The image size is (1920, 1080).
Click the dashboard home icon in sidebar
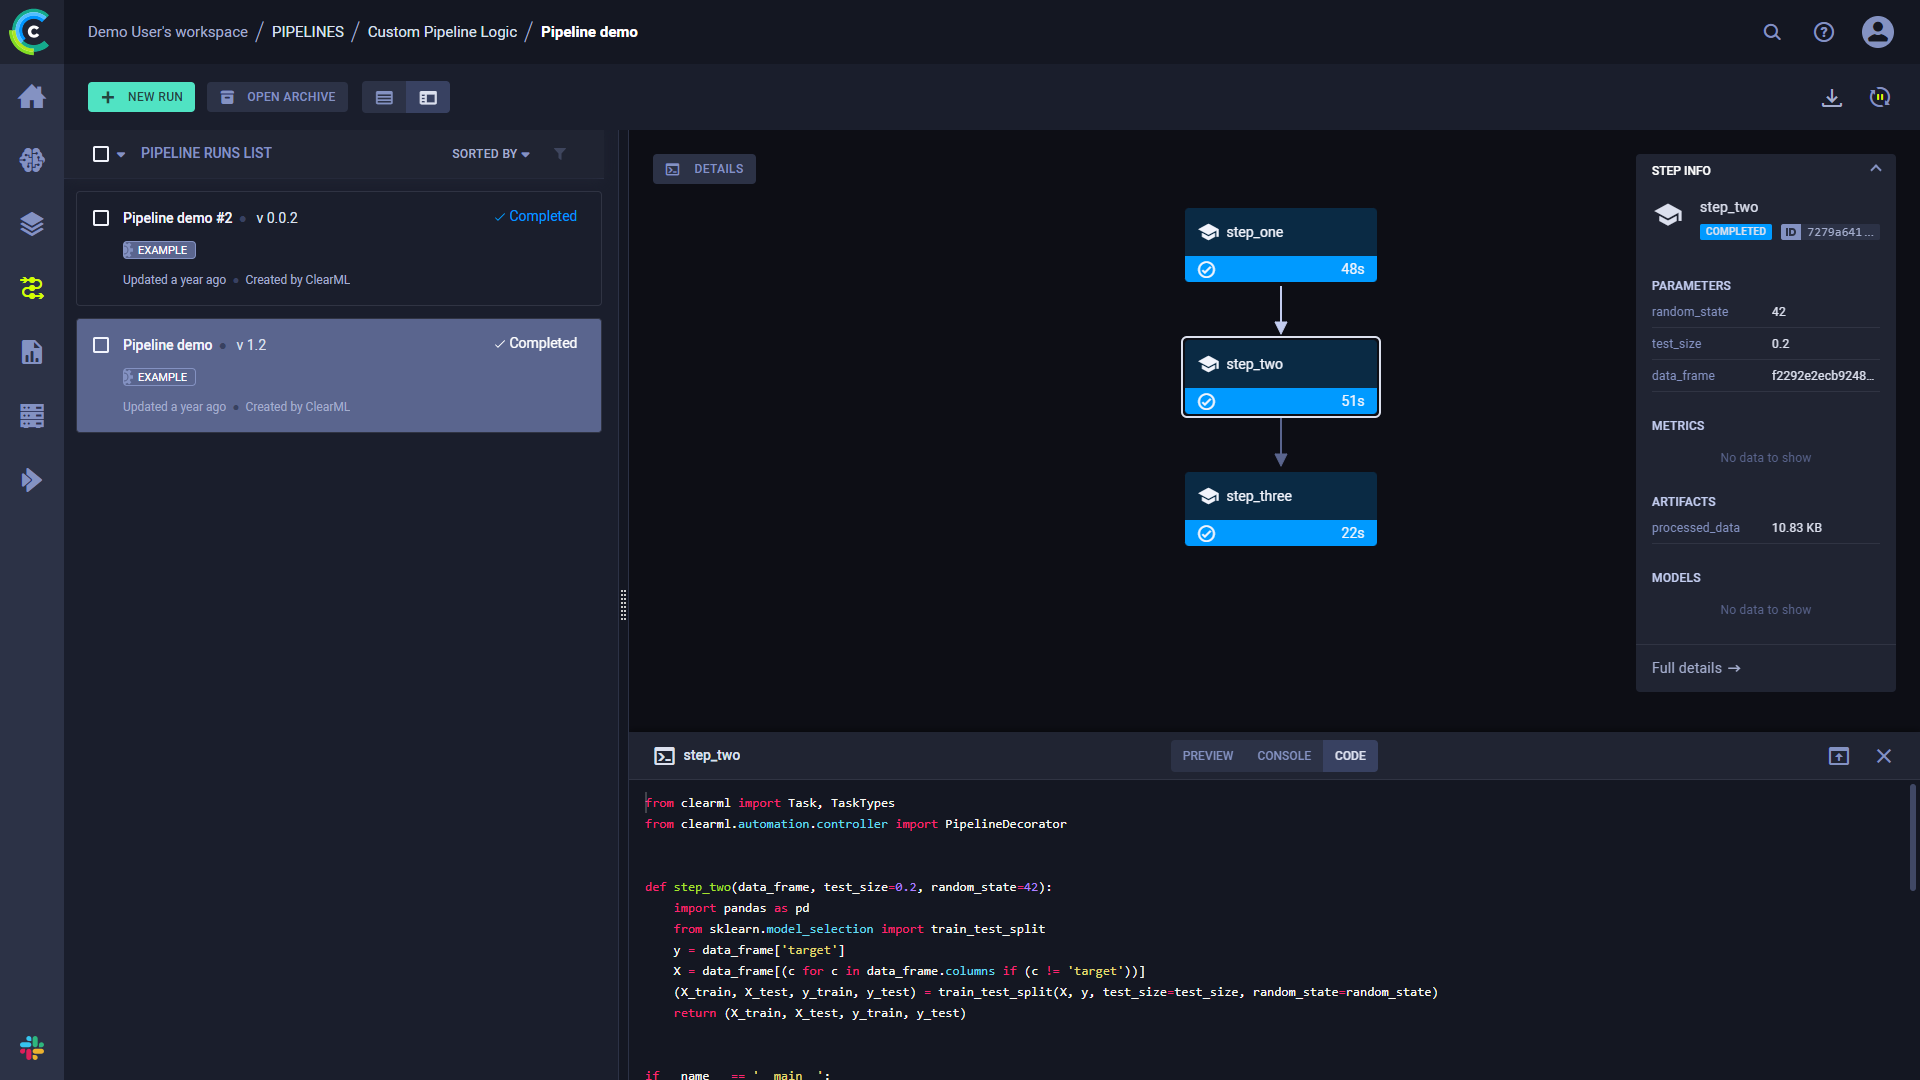32,94
